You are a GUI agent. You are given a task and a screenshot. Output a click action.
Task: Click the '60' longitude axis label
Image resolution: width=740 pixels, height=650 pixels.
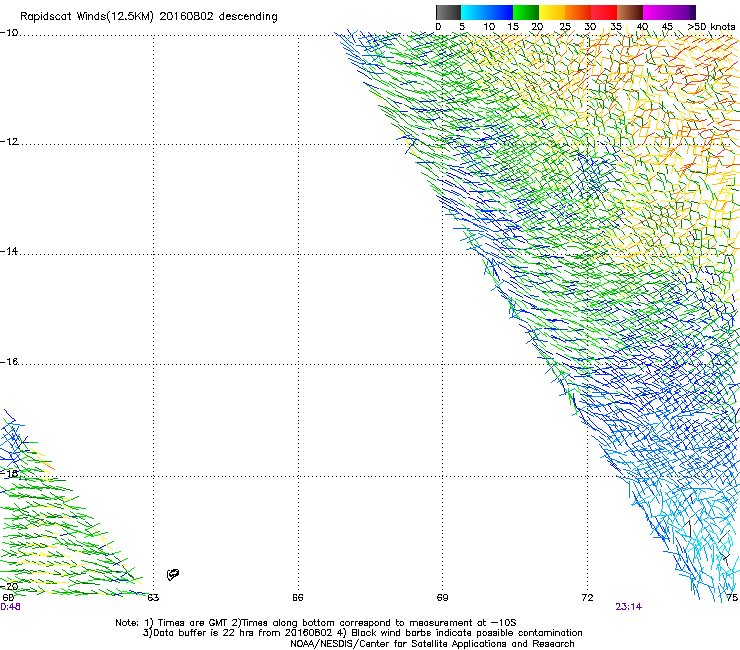[x=8, y=598]
